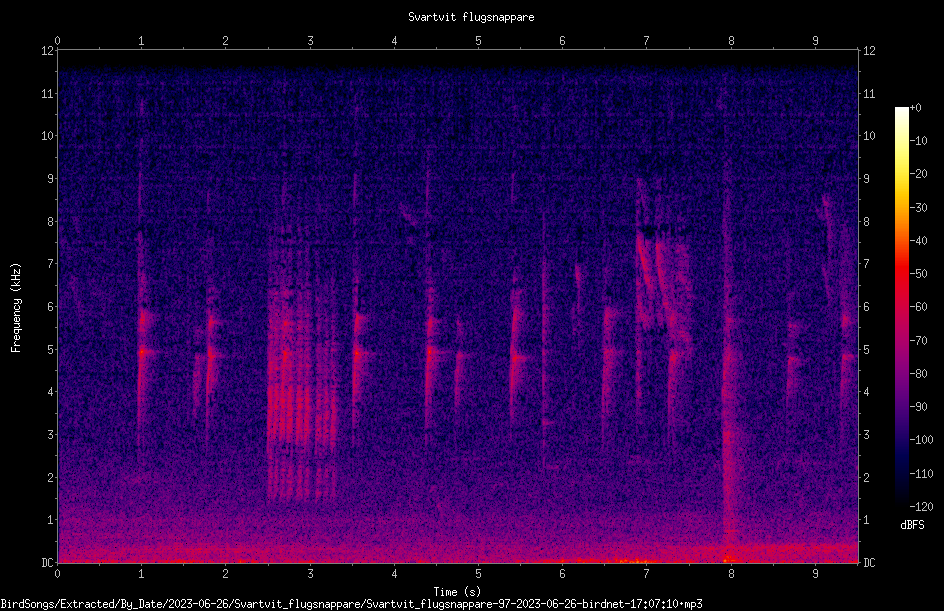Screen dimensions: 944x611
Task: Click the '-110' color scale label
Action: [x=922, y=474]
